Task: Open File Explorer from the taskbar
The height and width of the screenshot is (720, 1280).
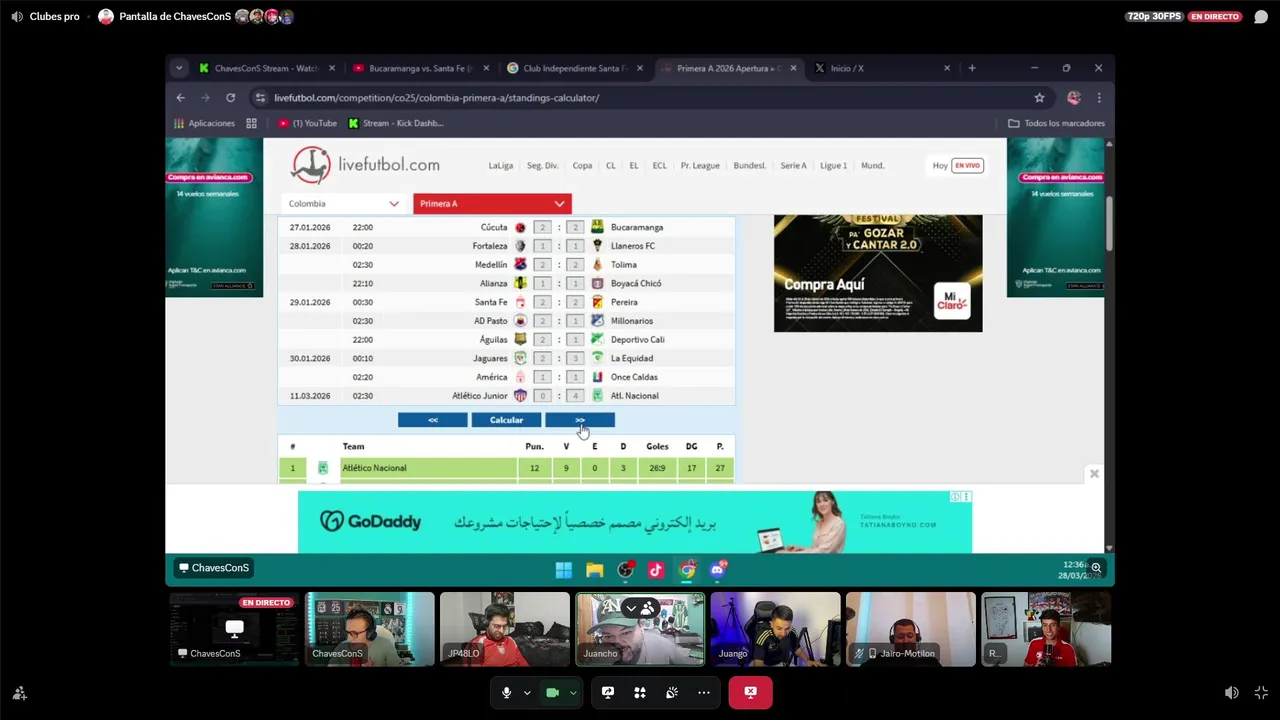Action: [595, 570]
